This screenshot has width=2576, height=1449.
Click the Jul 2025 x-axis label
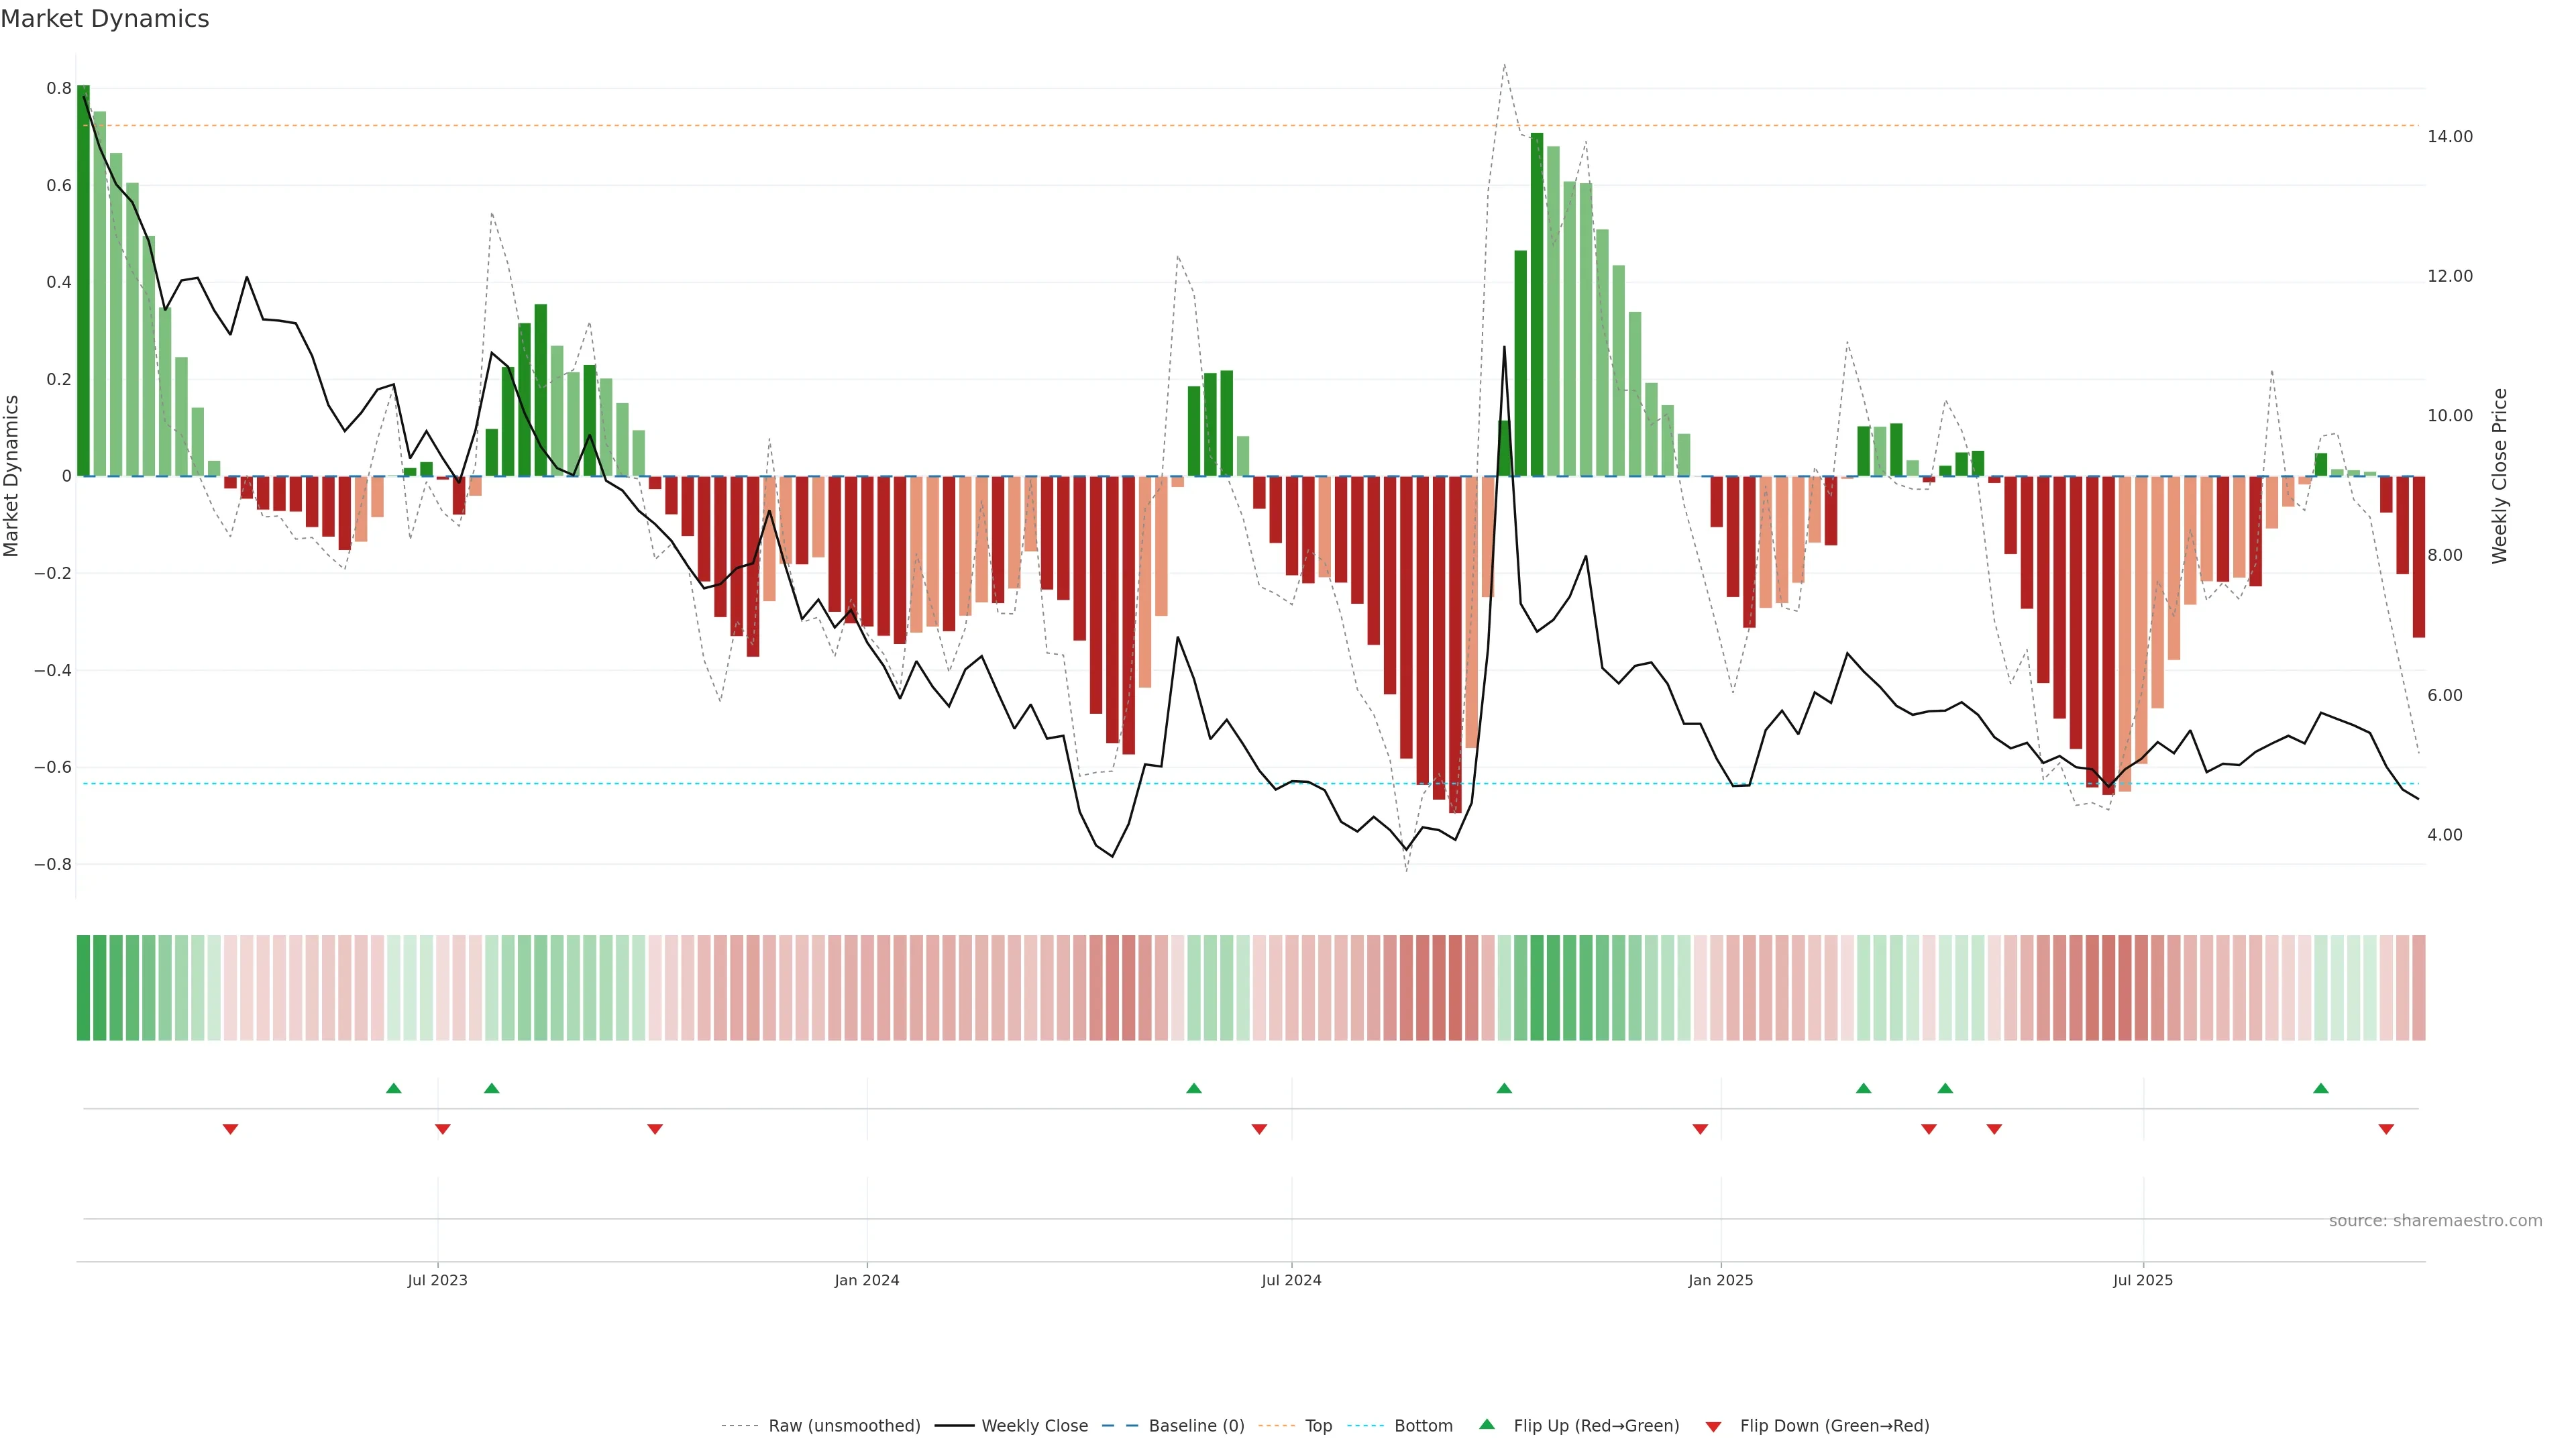coord(2142,1280)
